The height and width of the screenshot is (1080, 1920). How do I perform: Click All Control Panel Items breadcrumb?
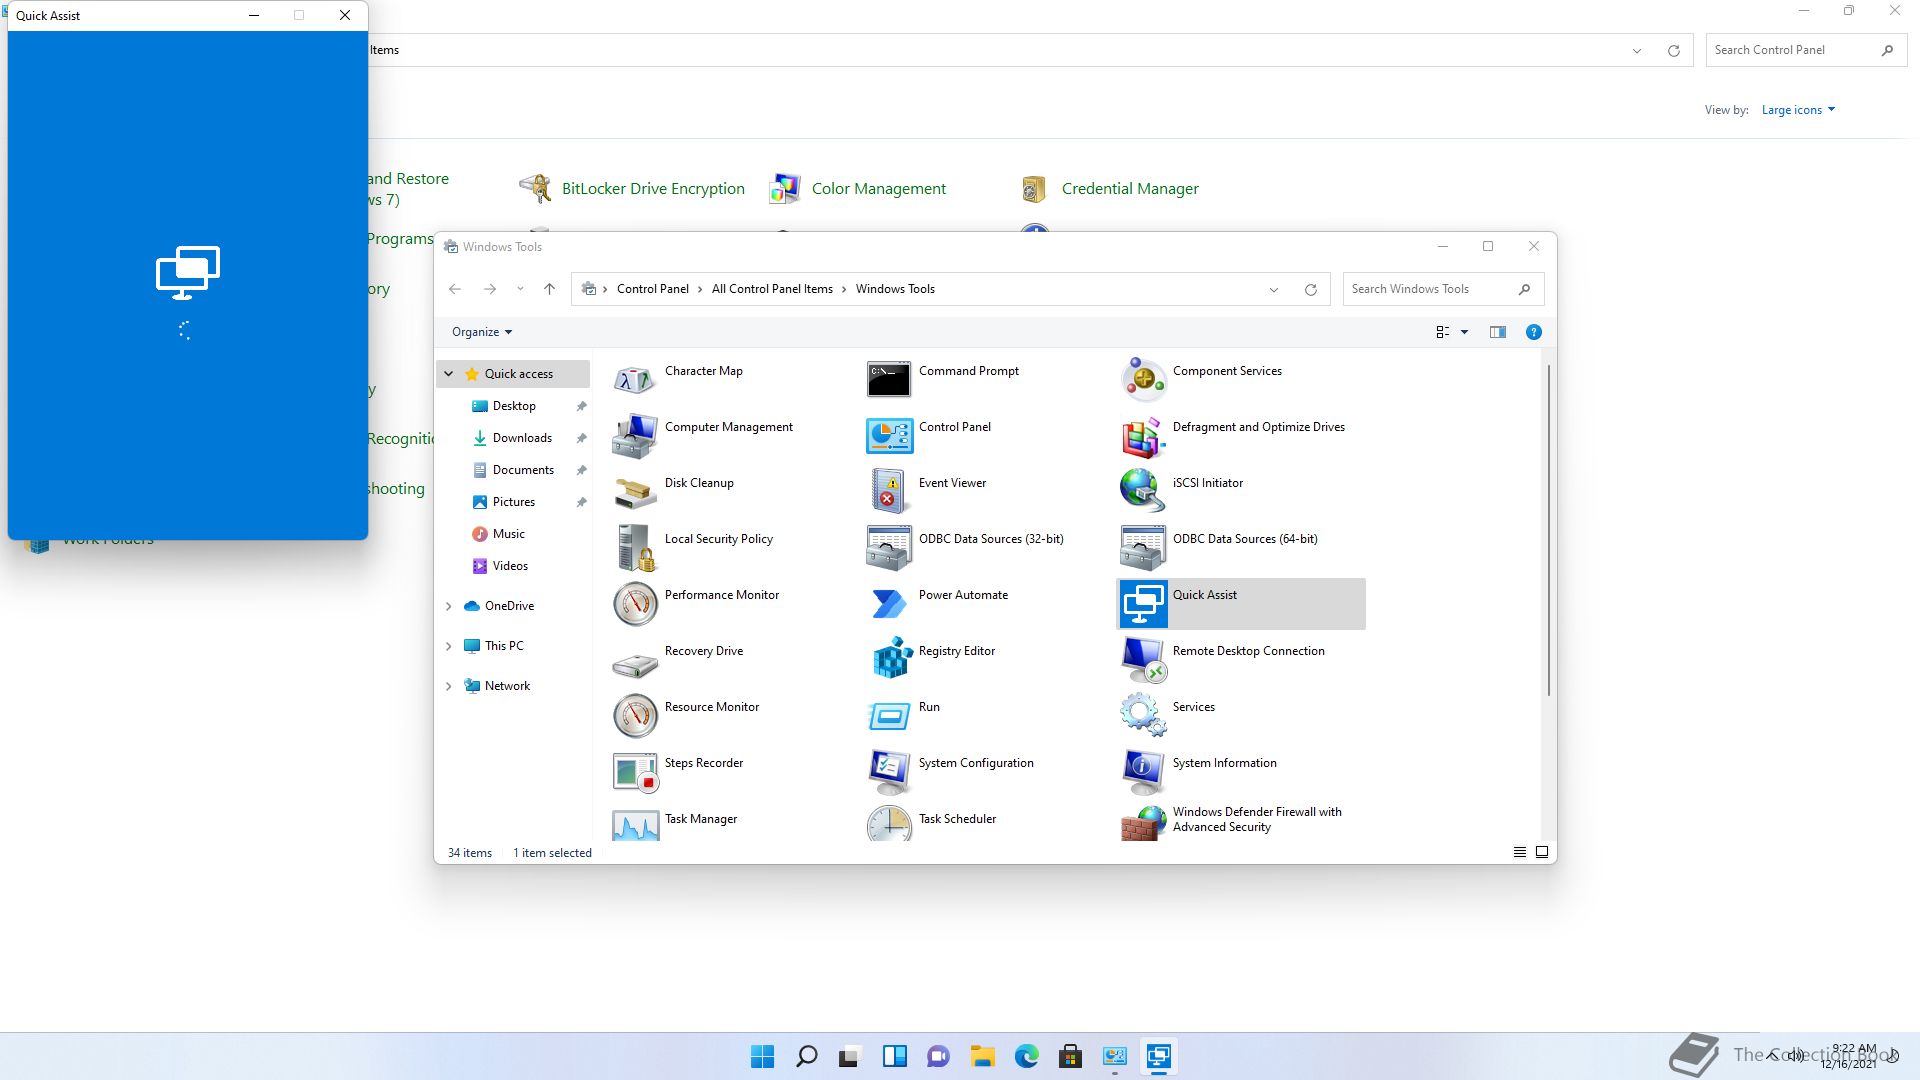click(771, 289)
